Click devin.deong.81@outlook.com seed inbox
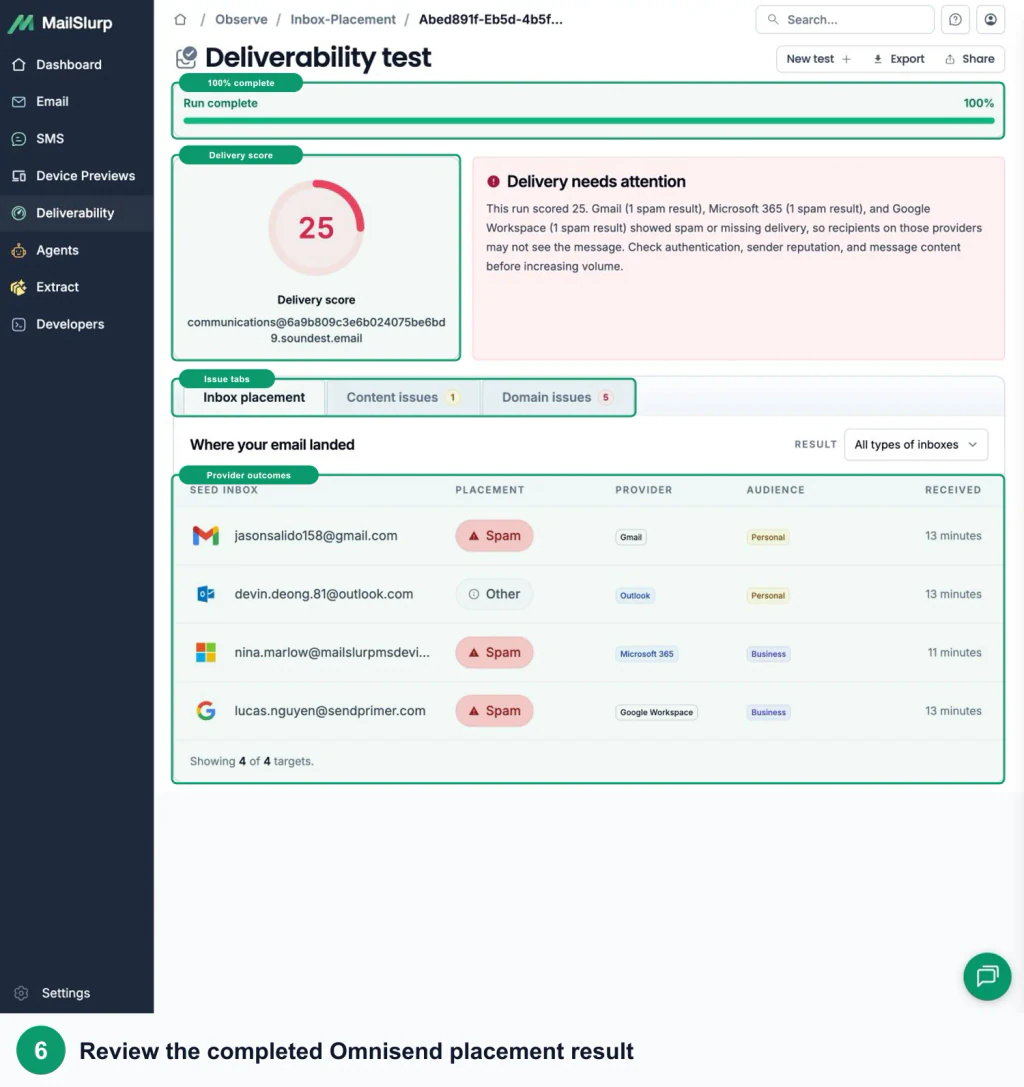 point(324,594)
